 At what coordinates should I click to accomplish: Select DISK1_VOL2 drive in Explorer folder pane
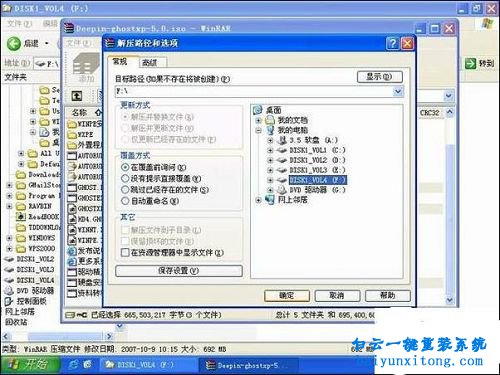click(29, 259)
